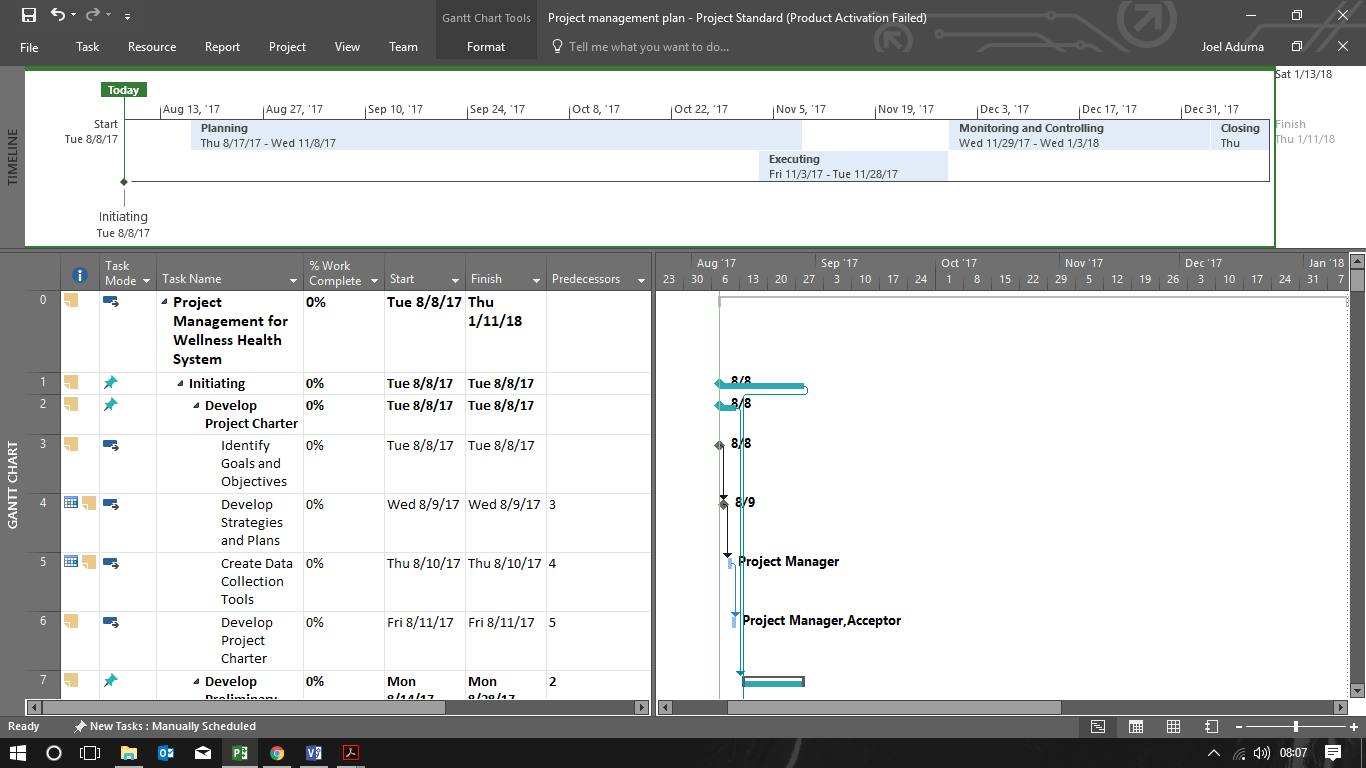Open the Finish column filter dropdown
The height and width of the screenshot is (768, 1366).
point(535,281)
